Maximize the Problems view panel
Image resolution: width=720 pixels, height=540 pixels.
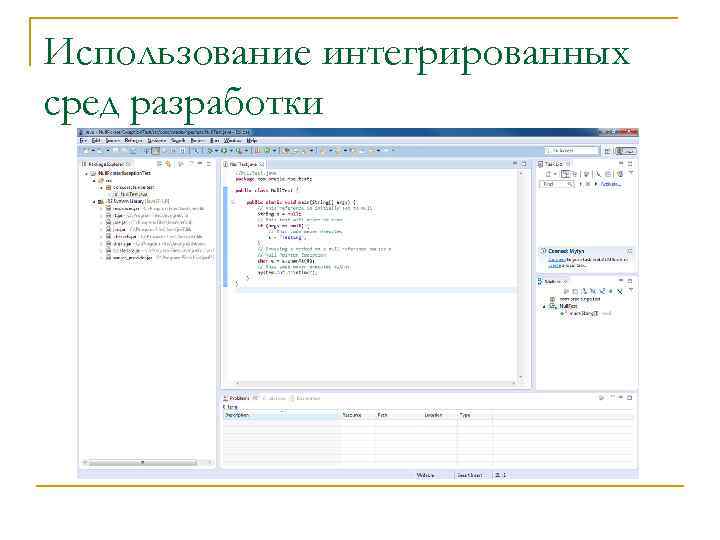pos(630,398)
